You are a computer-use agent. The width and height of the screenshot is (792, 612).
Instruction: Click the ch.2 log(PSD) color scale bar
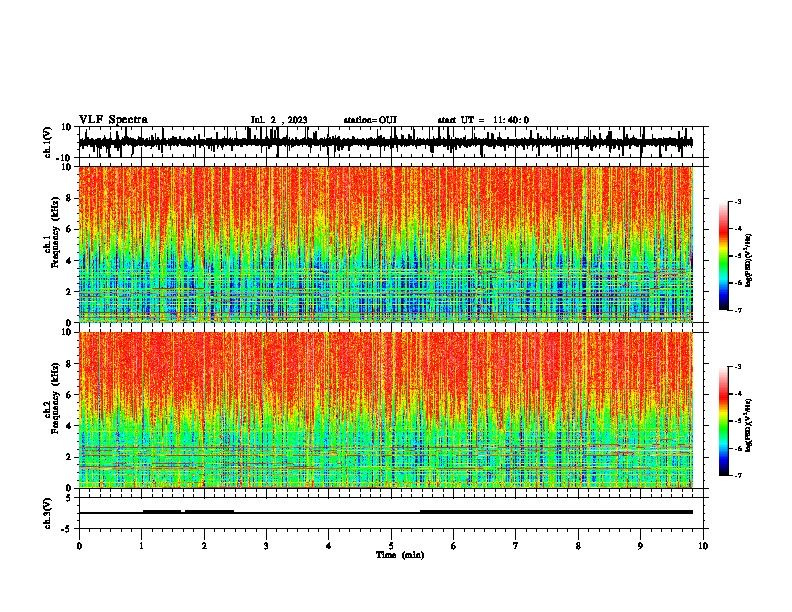723,421
